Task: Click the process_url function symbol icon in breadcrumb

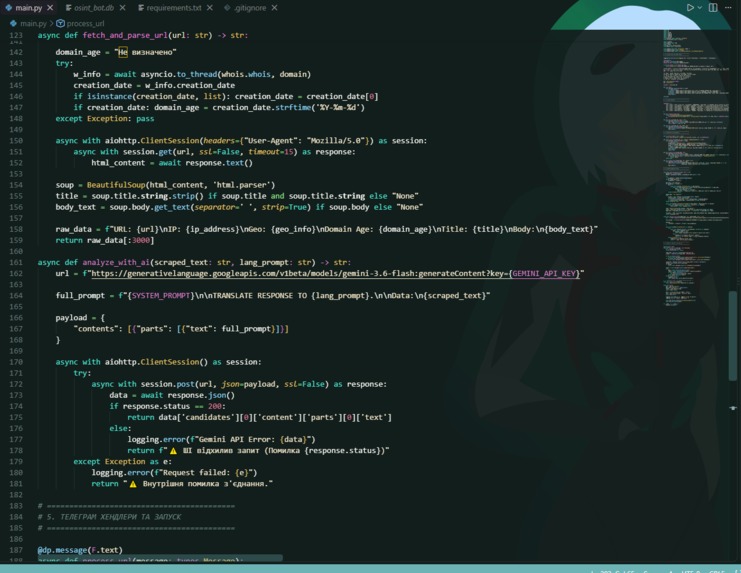Action: pos(60,23)
